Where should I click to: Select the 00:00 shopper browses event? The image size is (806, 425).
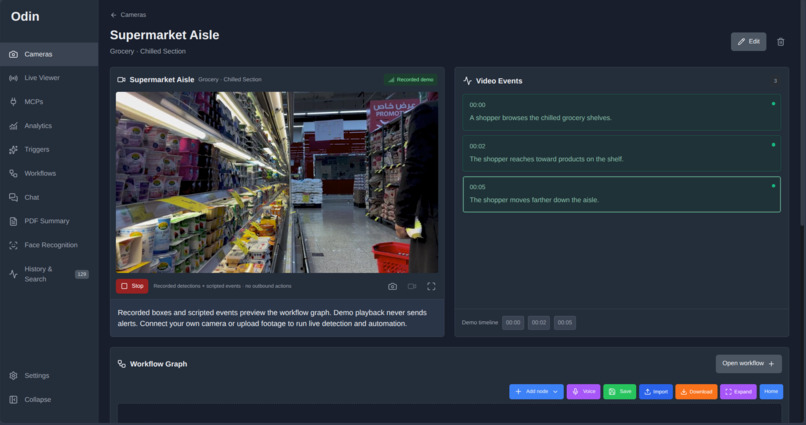coord(621,112)
